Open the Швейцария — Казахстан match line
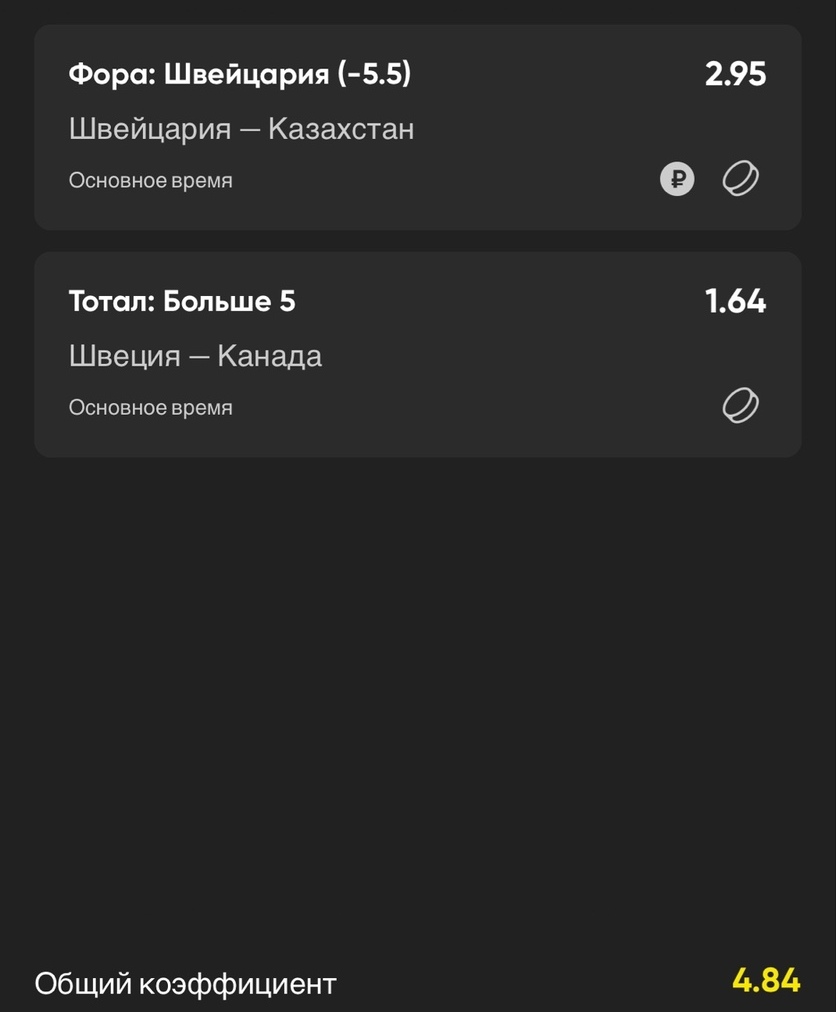Screen dimensions: 836x1012 [x=241, y=129]
